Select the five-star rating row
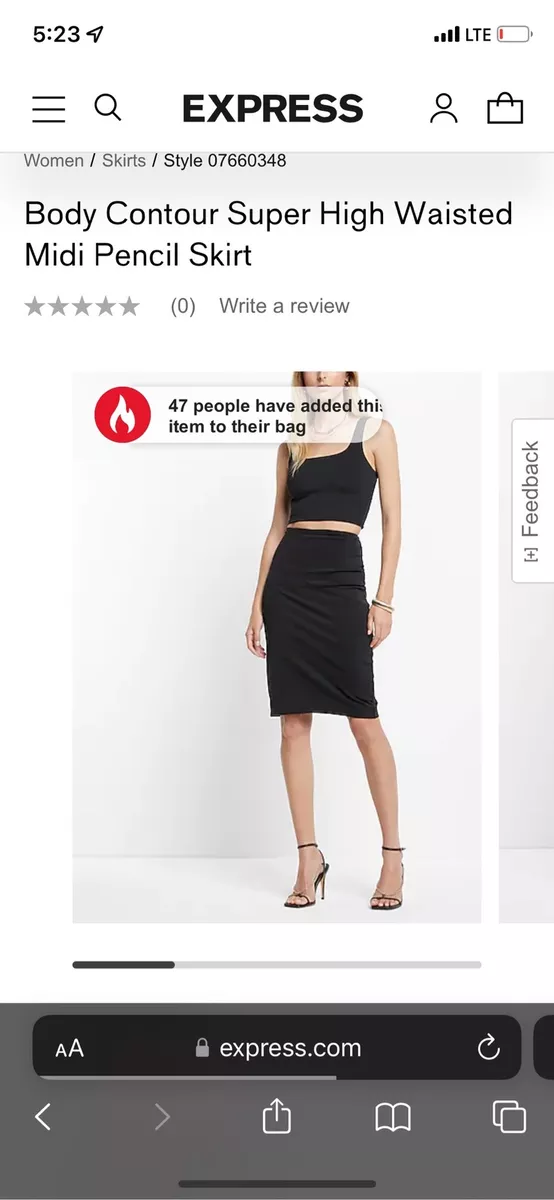This screenshot has height=1200, width=554. 82,306
